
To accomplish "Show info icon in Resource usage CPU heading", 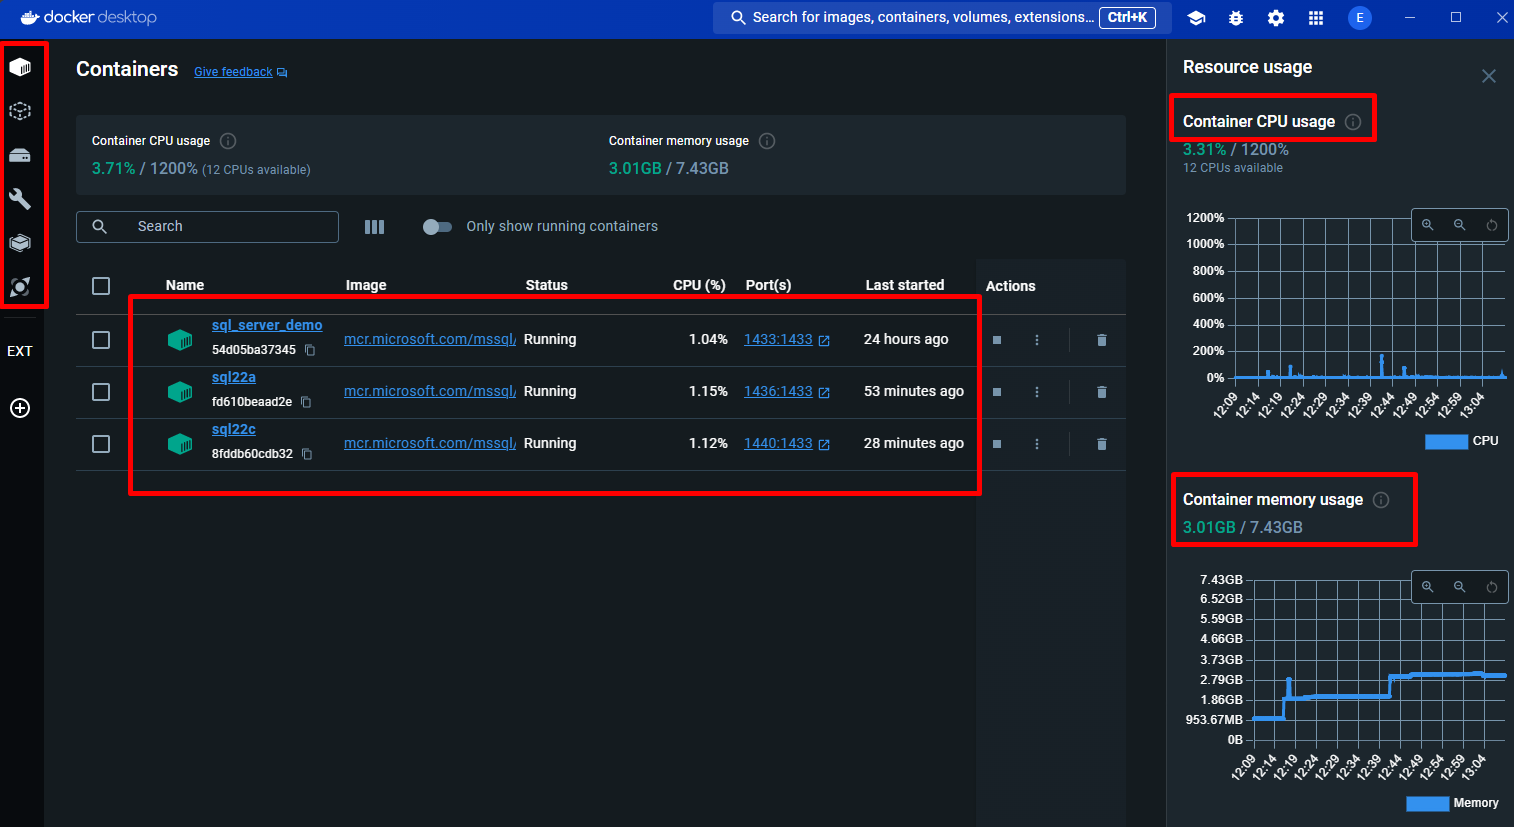I will (1353, 122).
